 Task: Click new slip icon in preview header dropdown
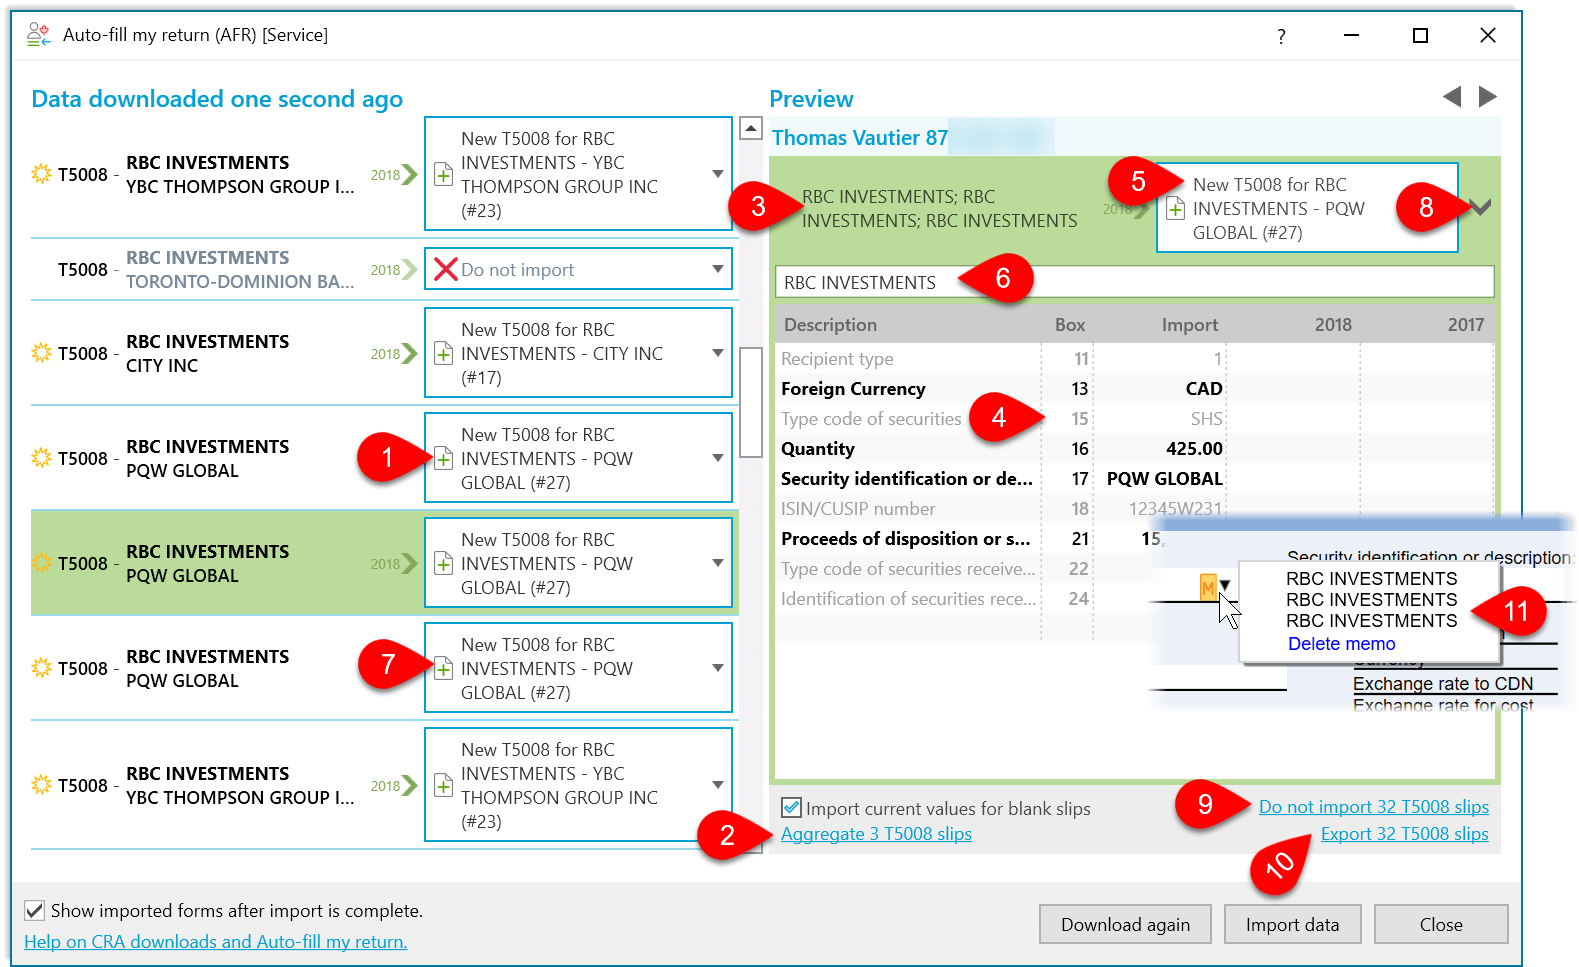[x=1176, y=208]
